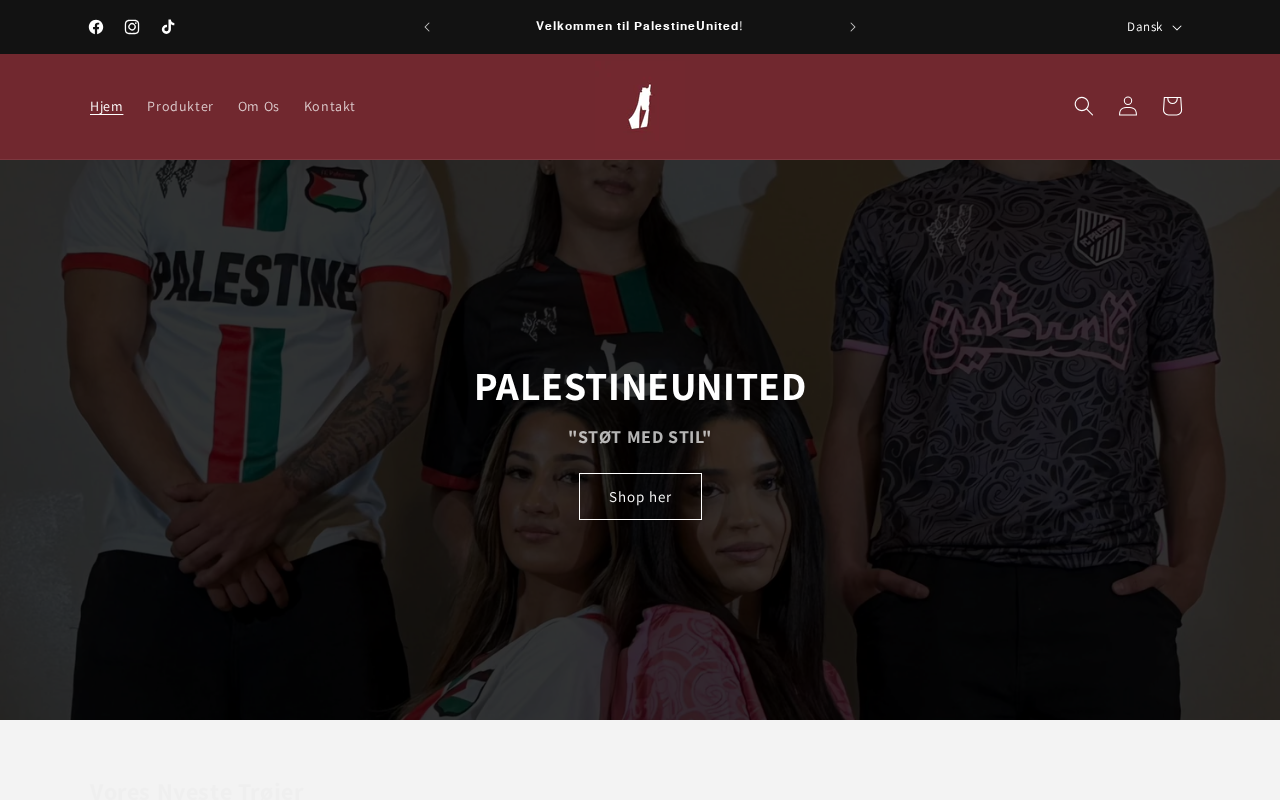
Task: Open the account login icon
Action: click(1128, 106)
